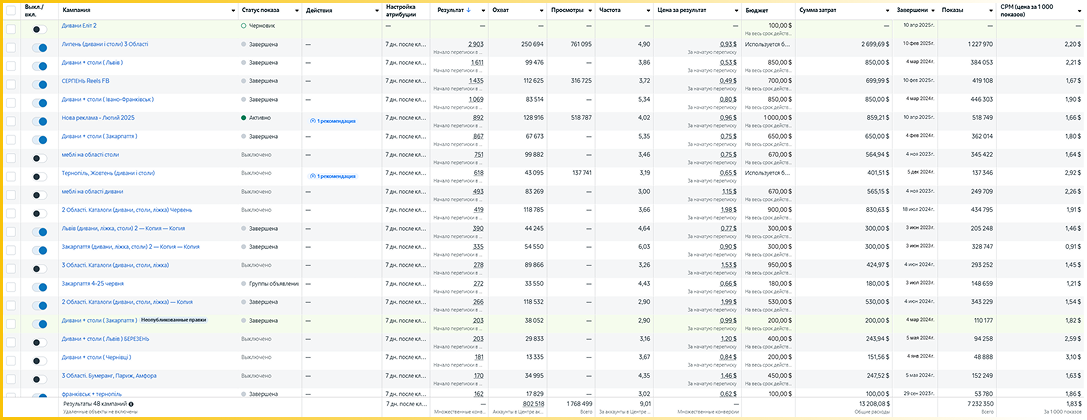Open the Кампания column dropdown arrow

[232, 10]
